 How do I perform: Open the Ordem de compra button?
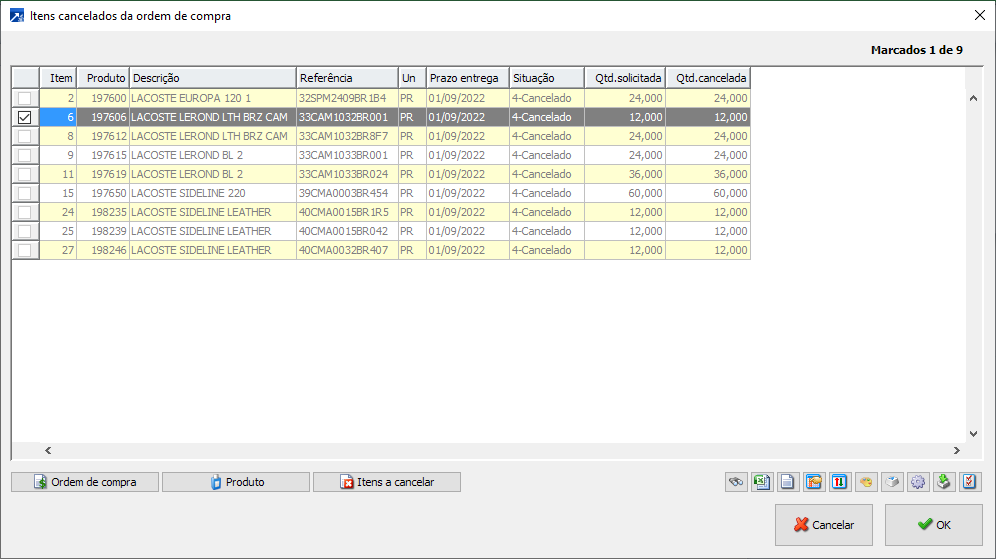(84, 482)
